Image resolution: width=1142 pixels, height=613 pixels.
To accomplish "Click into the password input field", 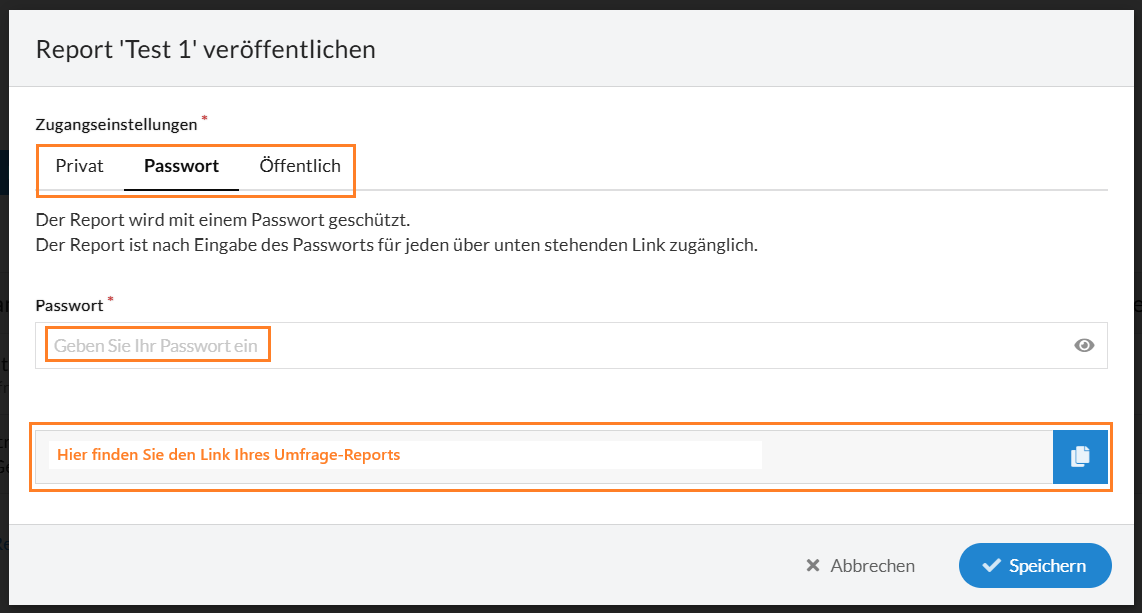I will click(x=400, y=344).
